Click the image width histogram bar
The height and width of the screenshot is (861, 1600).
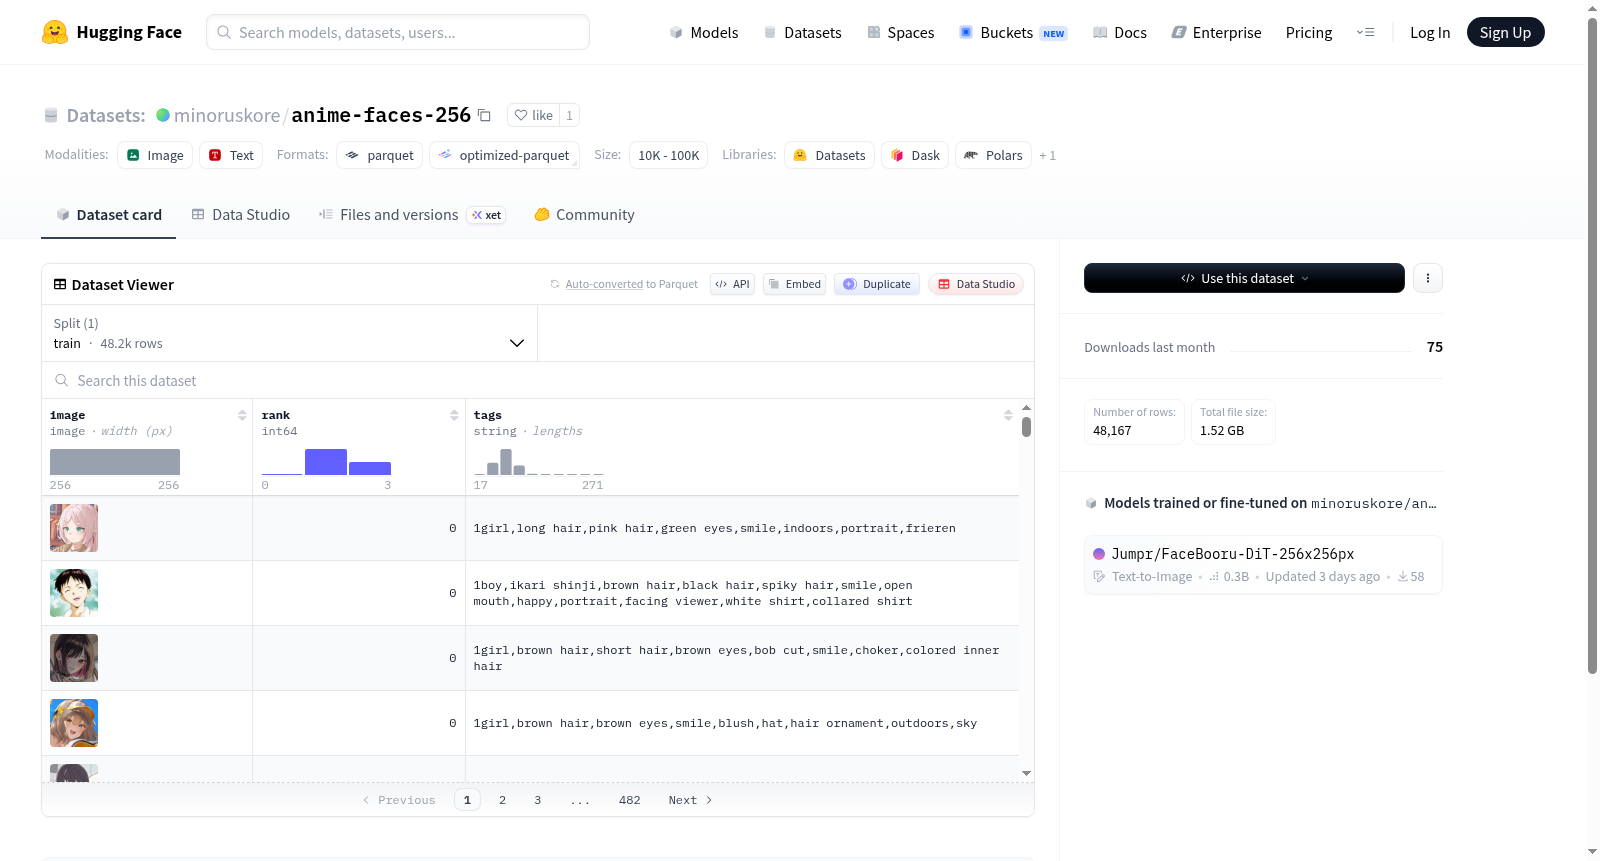tap(115, 462)
